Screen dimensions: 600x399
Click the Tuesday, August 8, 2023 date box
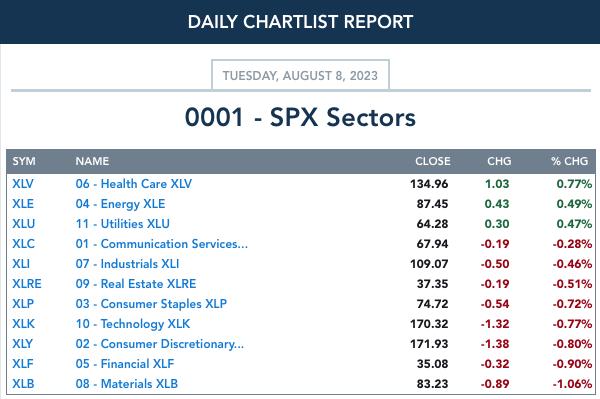coord(300,75)
